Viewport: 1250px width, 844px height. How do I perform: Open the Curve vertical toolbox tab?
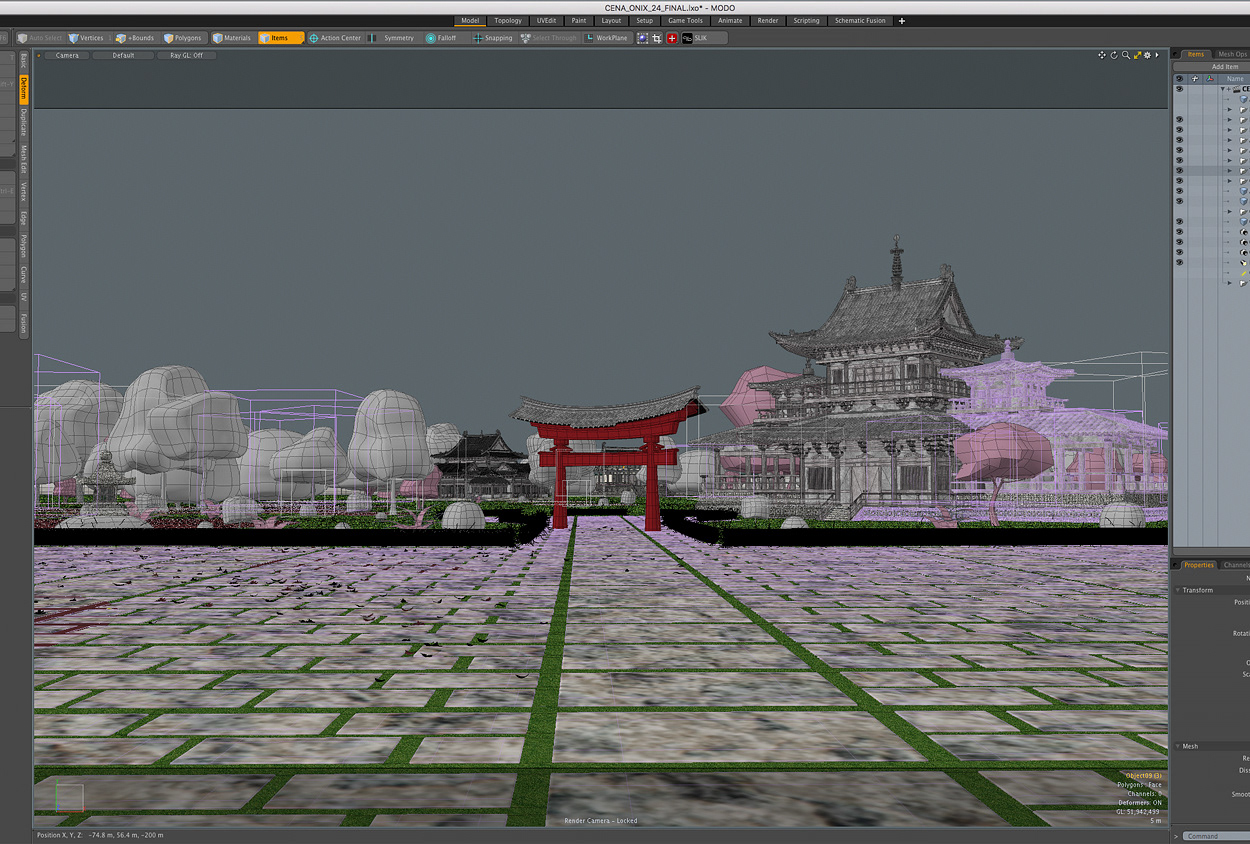click(24, 276)
